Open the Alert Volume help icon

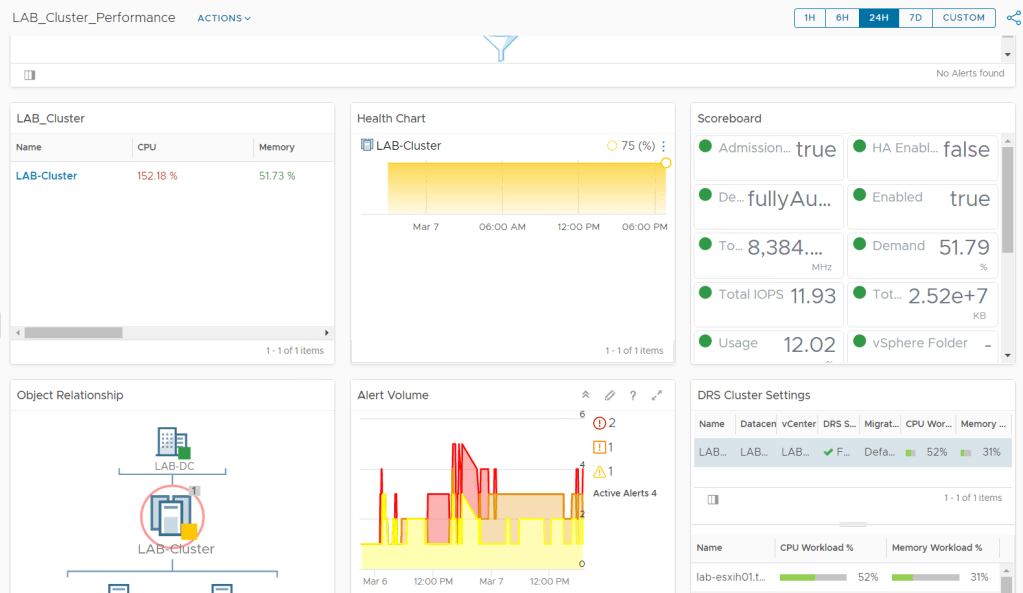[632, 396]
